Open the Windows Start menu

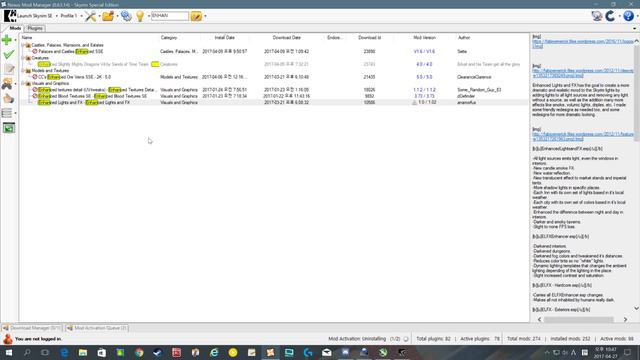click(8, 352)
